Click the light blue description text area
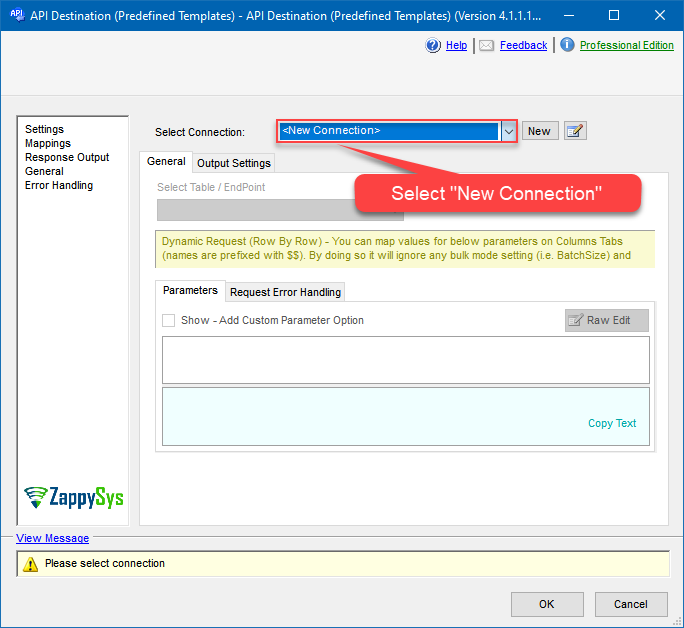The width and height of the screenshot is (684, 628). pos(405,416)
